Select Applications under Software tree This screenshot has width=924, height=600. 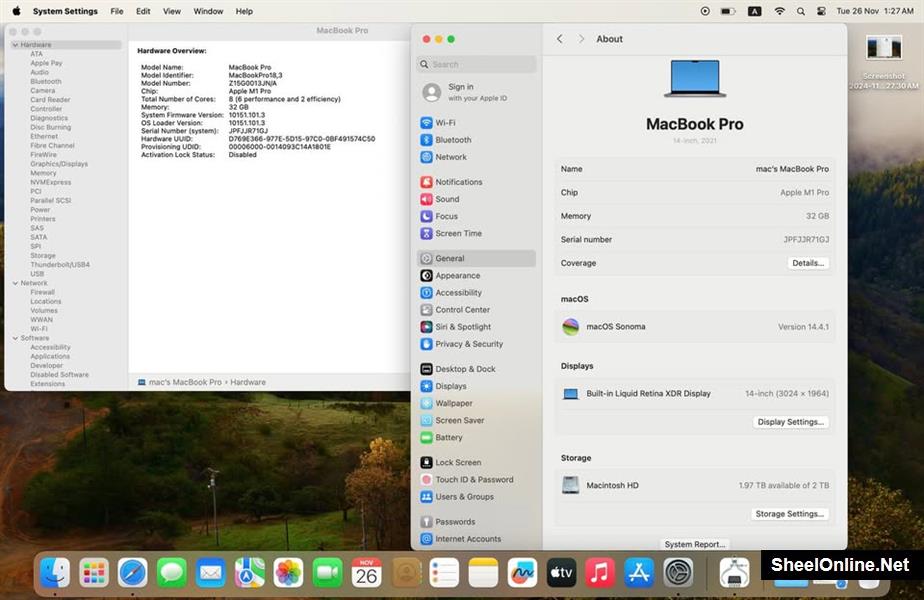pyautogui.click(x=50, y=357)
